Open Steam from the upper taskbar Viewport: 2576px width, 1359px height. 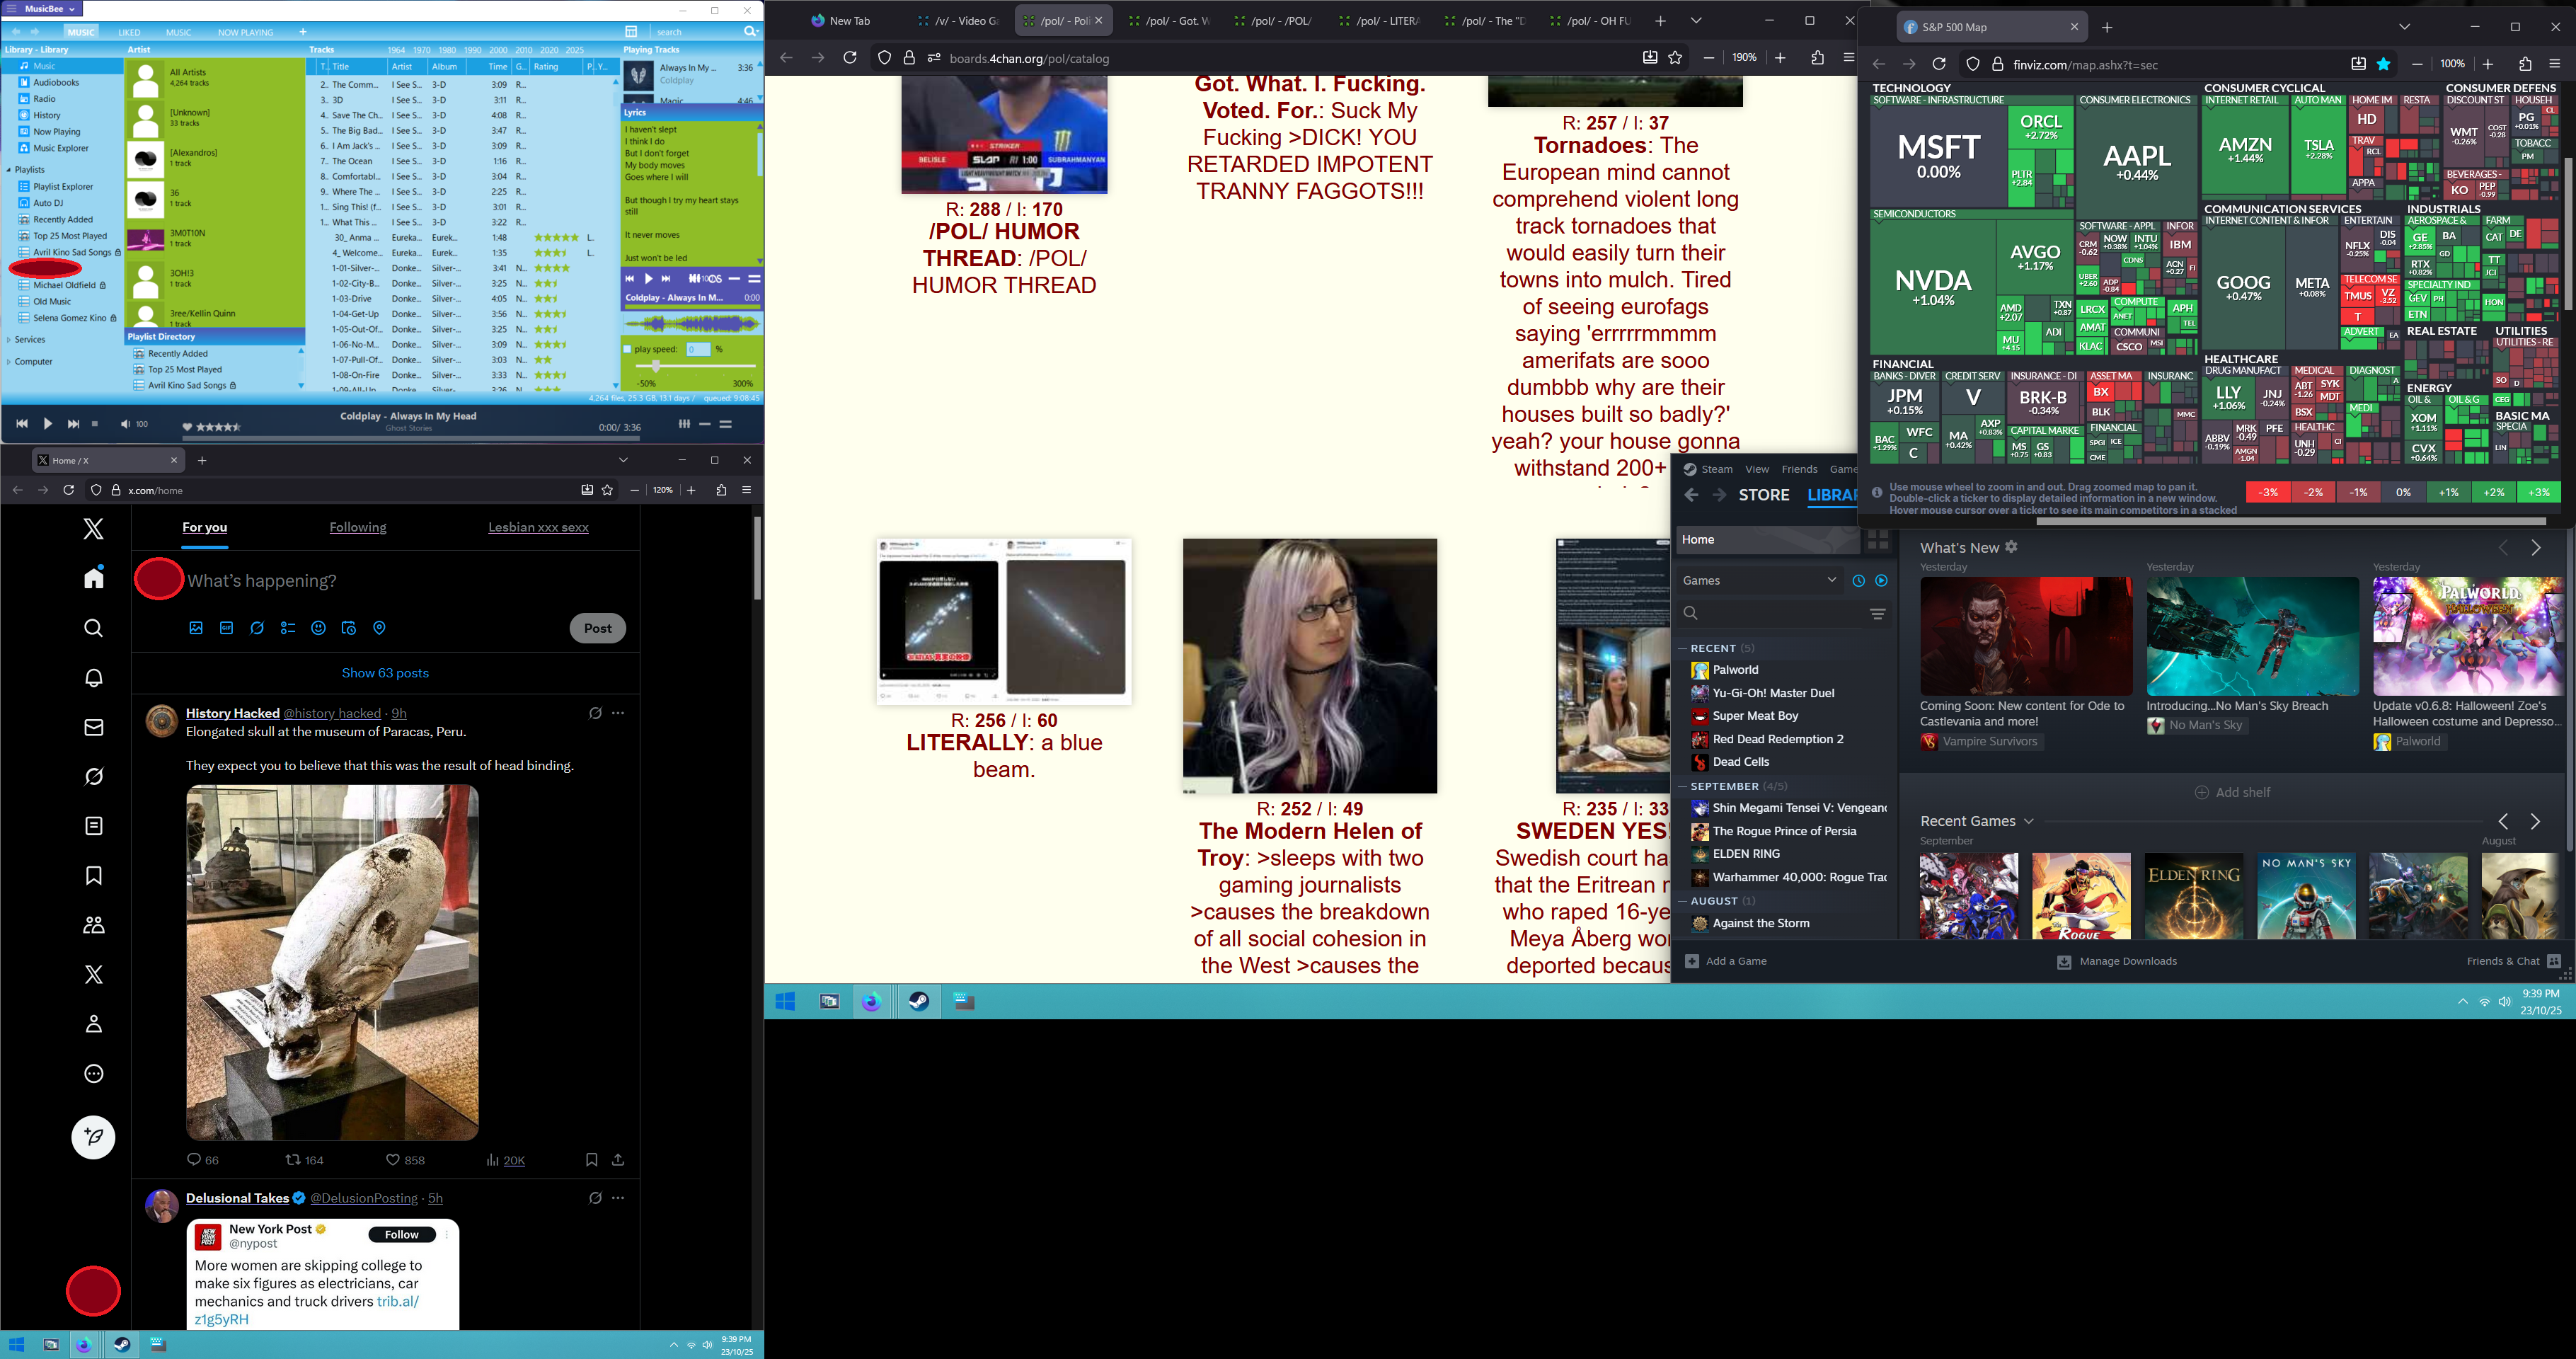click(918, 1001)
